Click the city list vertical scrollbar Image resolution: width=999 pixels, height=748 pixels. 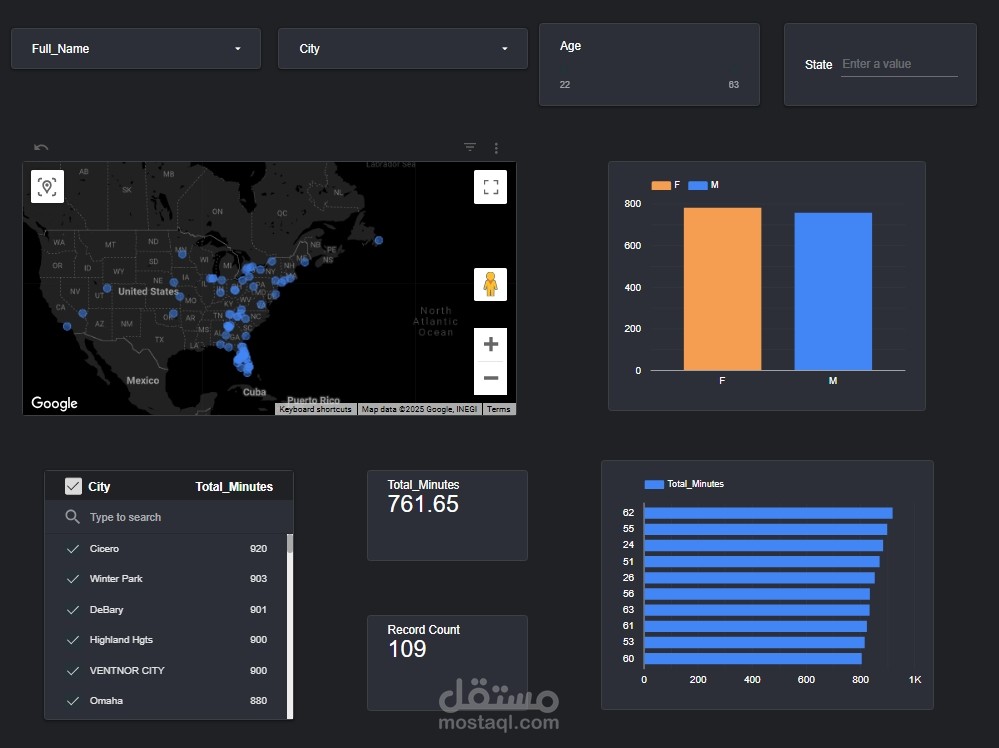[290, 626]
